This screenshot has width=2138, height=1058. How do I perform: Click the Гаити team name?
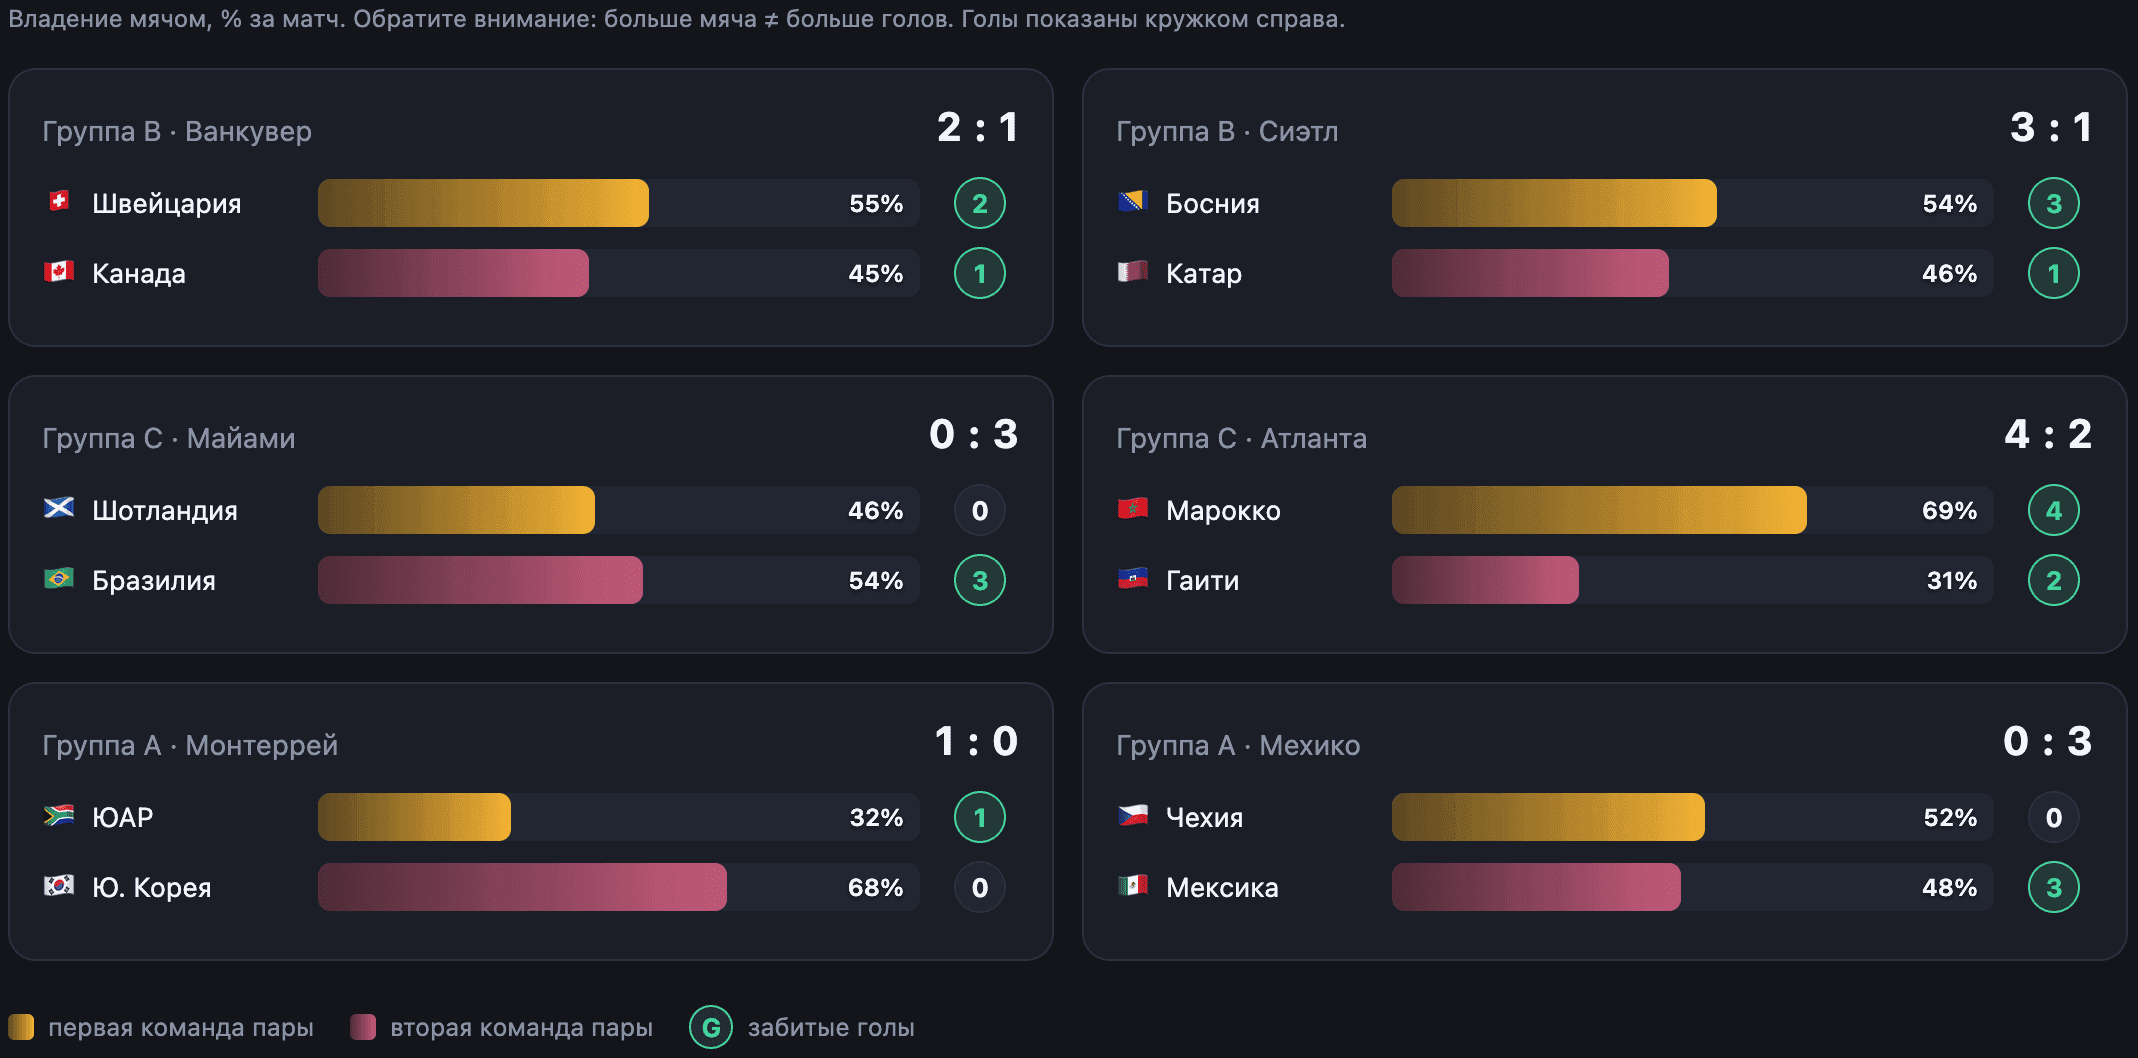(1202, 581)
